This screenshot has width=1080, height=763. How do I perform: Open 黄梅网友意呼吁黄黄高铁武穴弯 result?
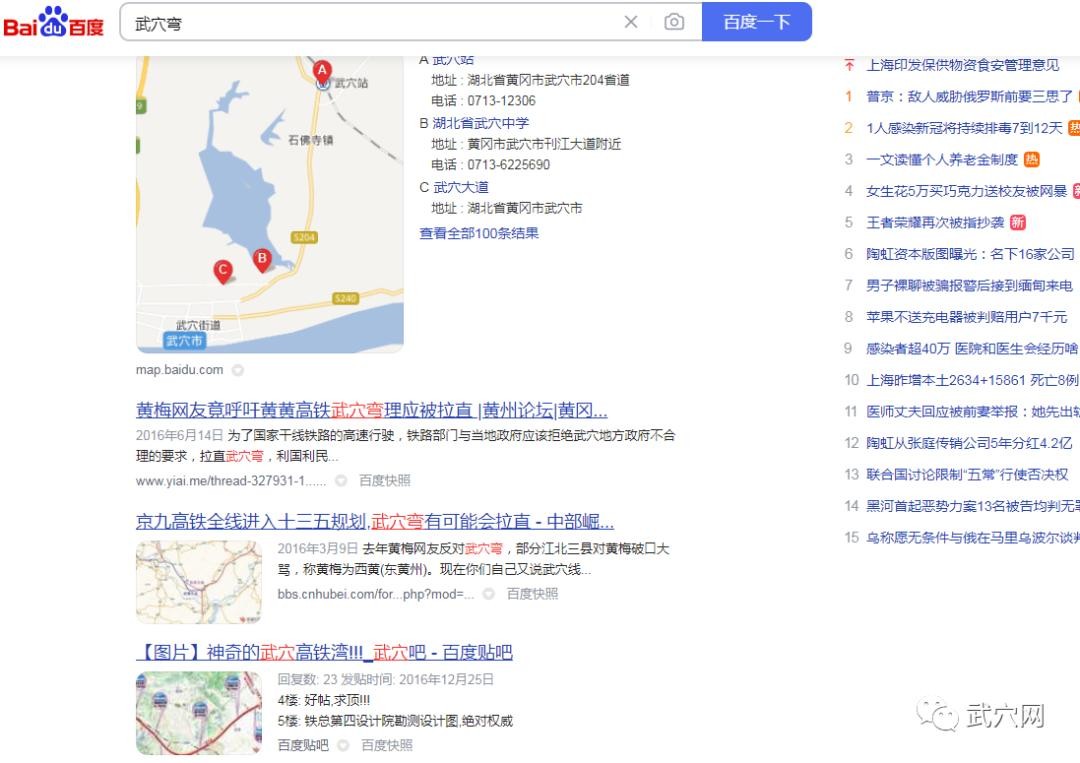[x=371, y=410]
